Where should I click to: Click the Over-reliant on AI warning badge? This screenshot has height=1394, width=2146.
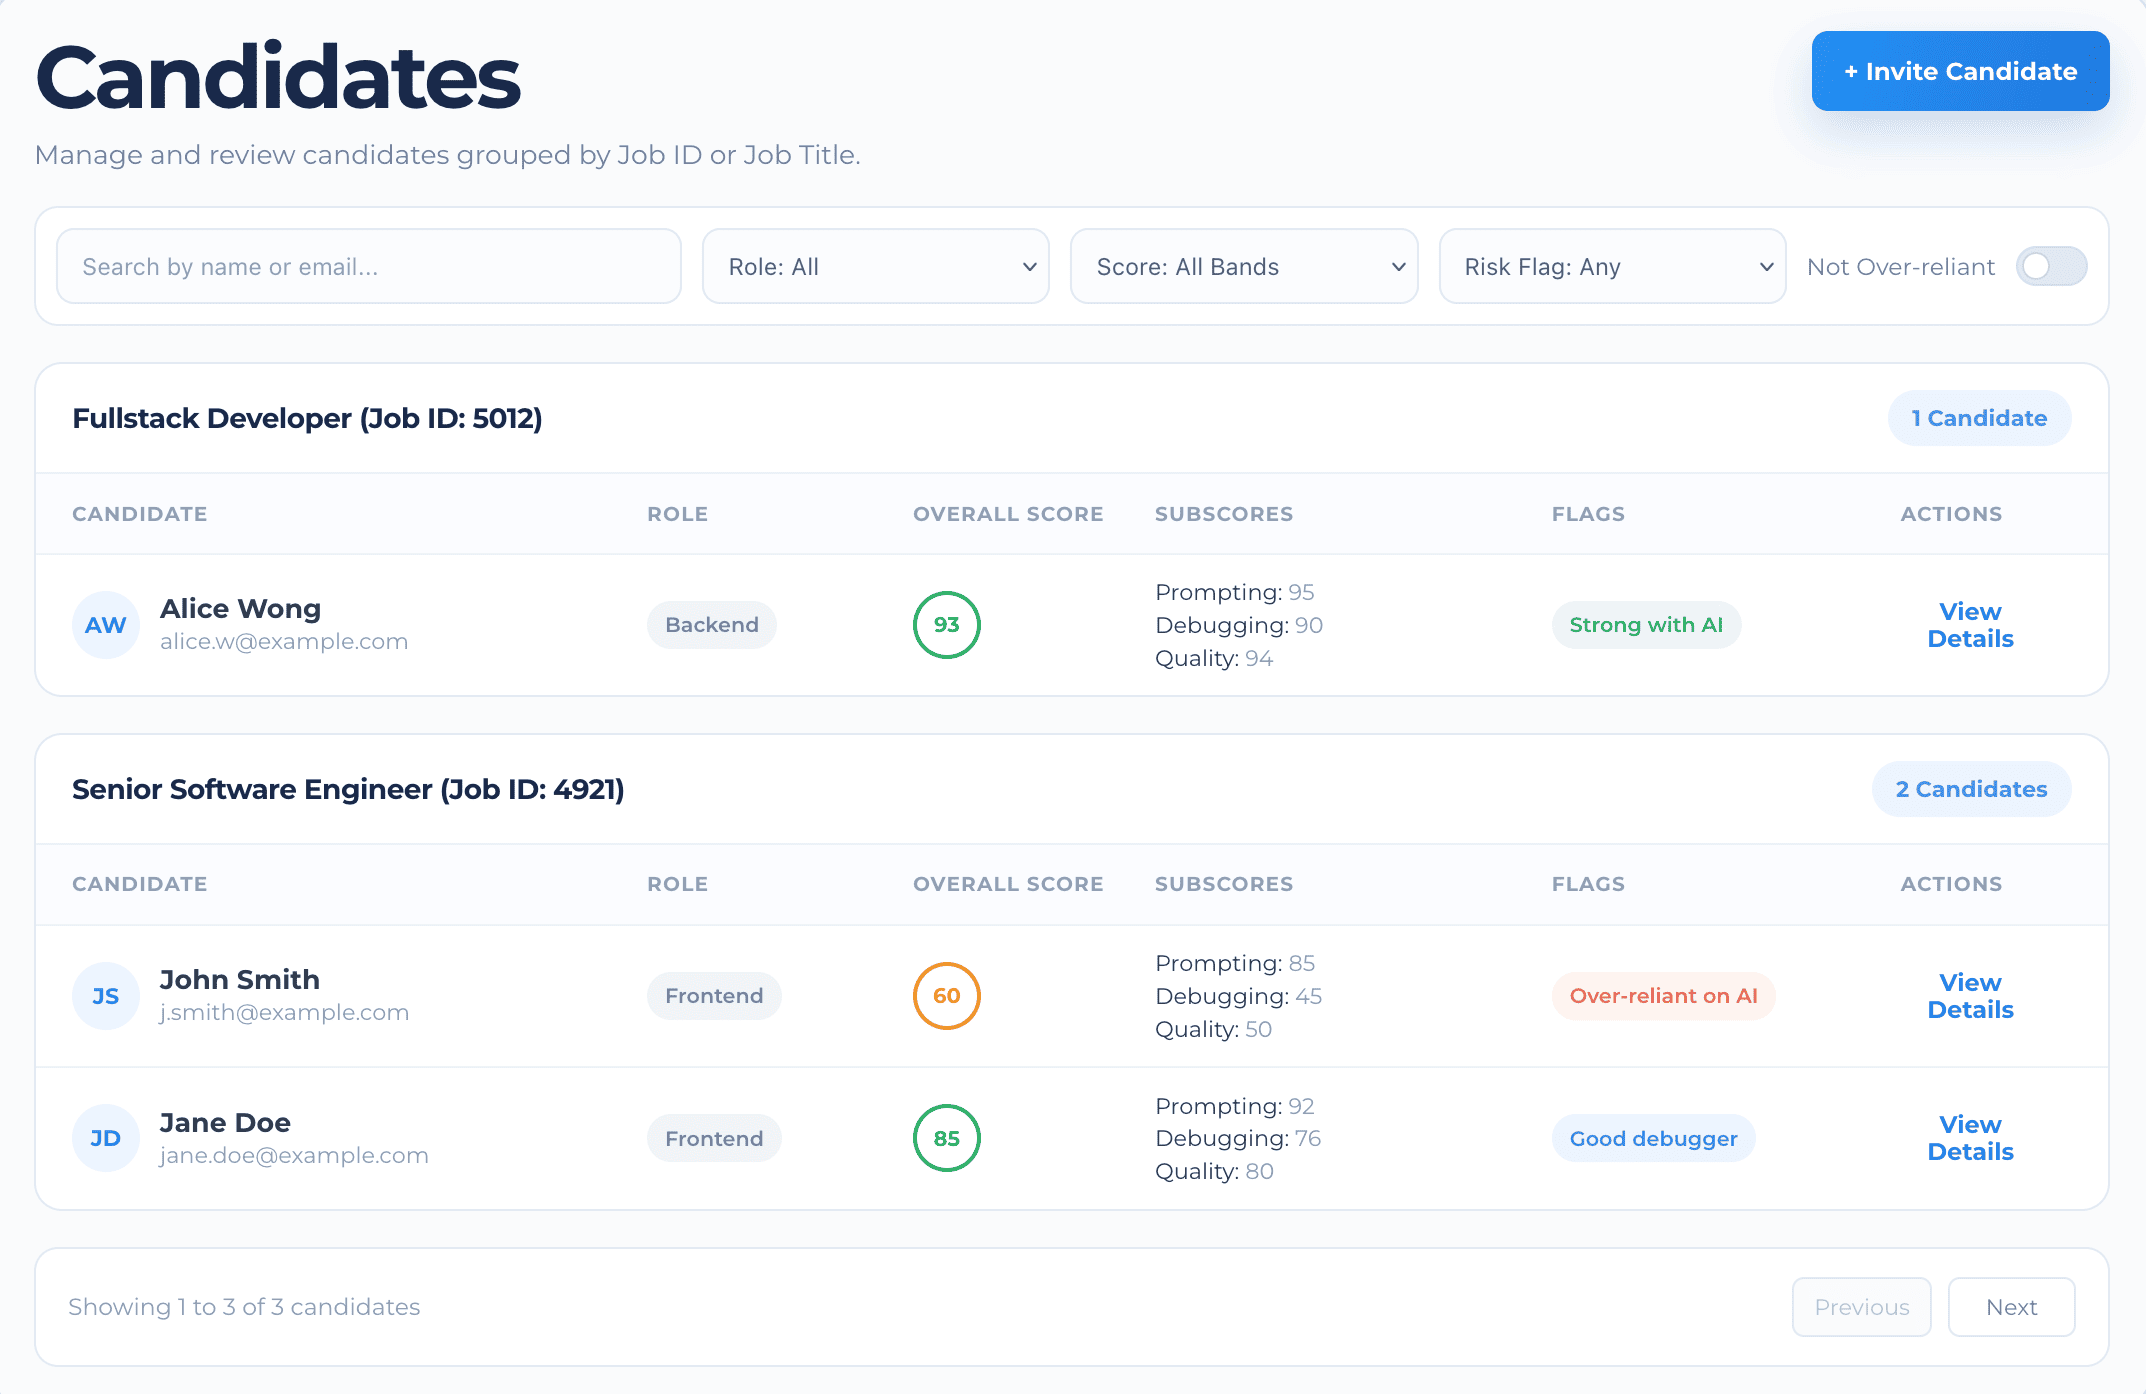1663,995
